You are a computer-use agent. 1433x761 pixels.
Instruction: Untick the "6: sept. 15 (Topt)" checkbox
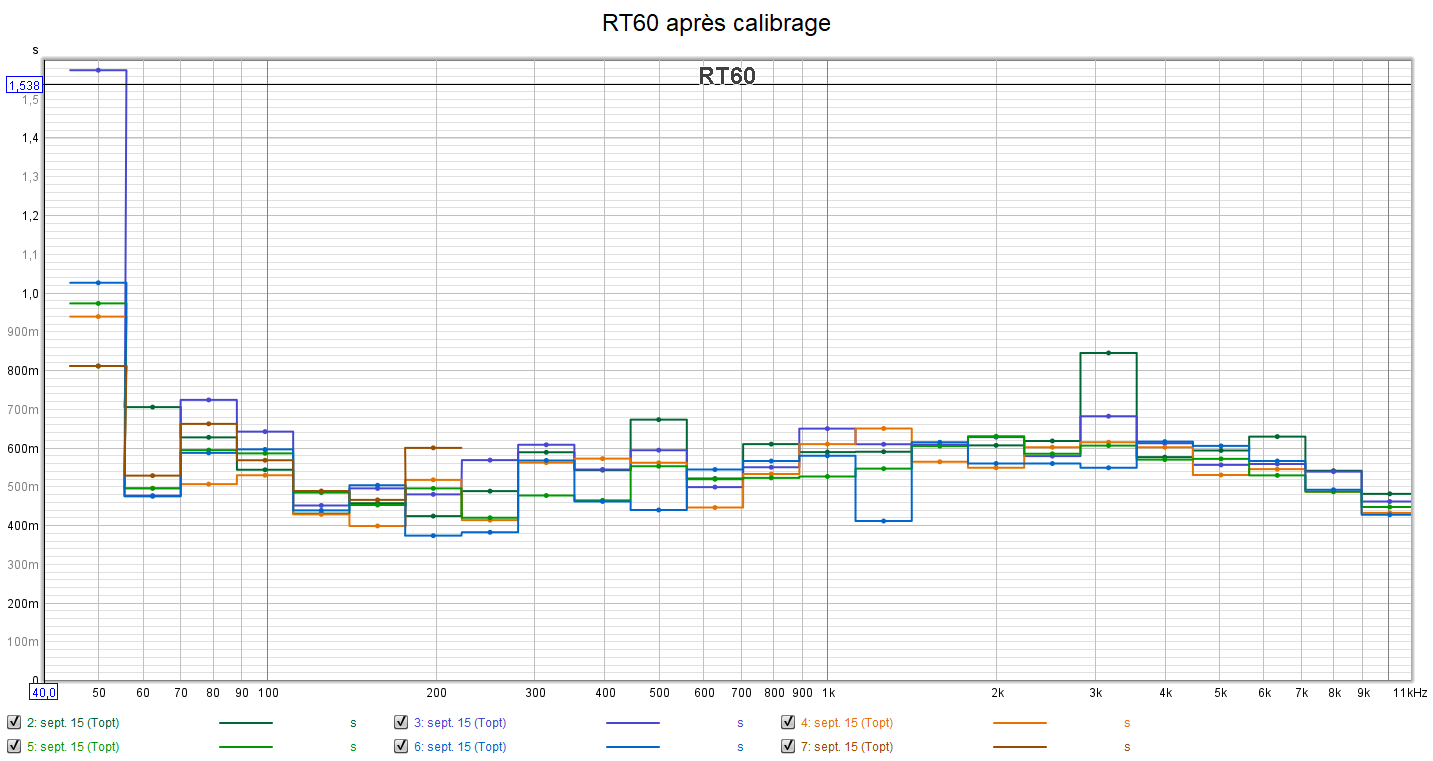401,746
